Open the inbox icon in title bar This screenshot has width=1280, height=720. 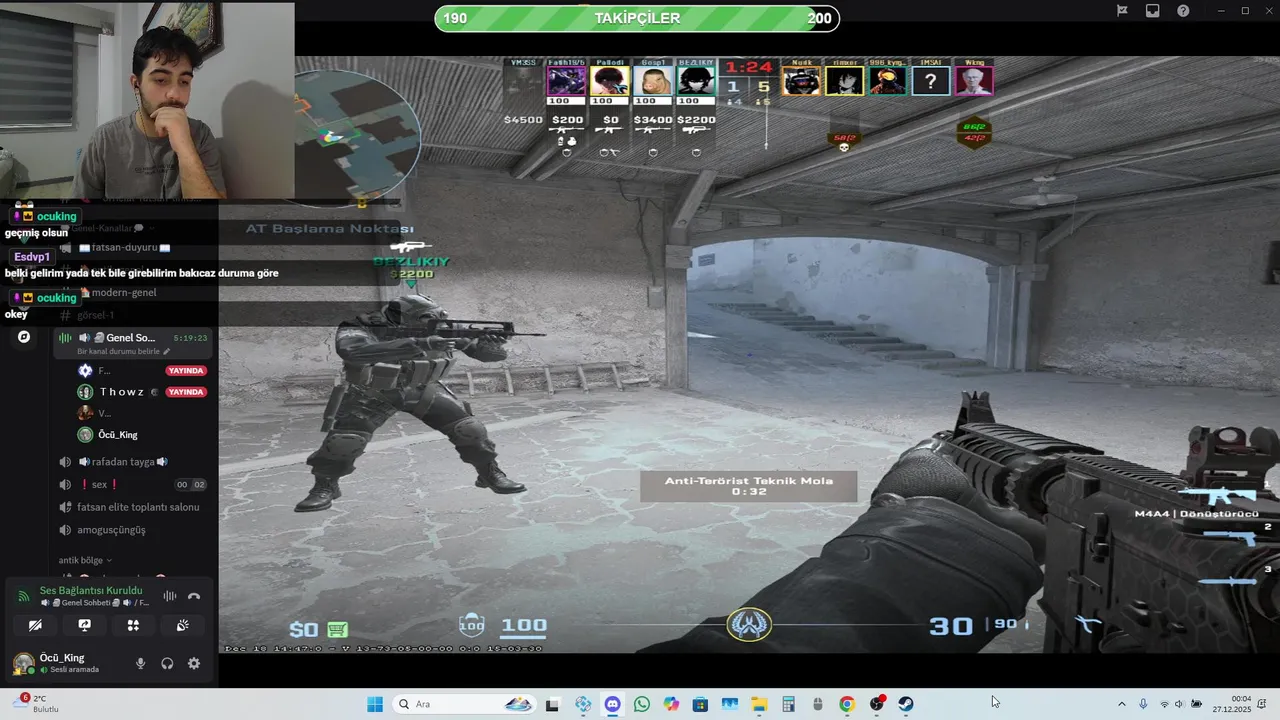[1153, 11]
